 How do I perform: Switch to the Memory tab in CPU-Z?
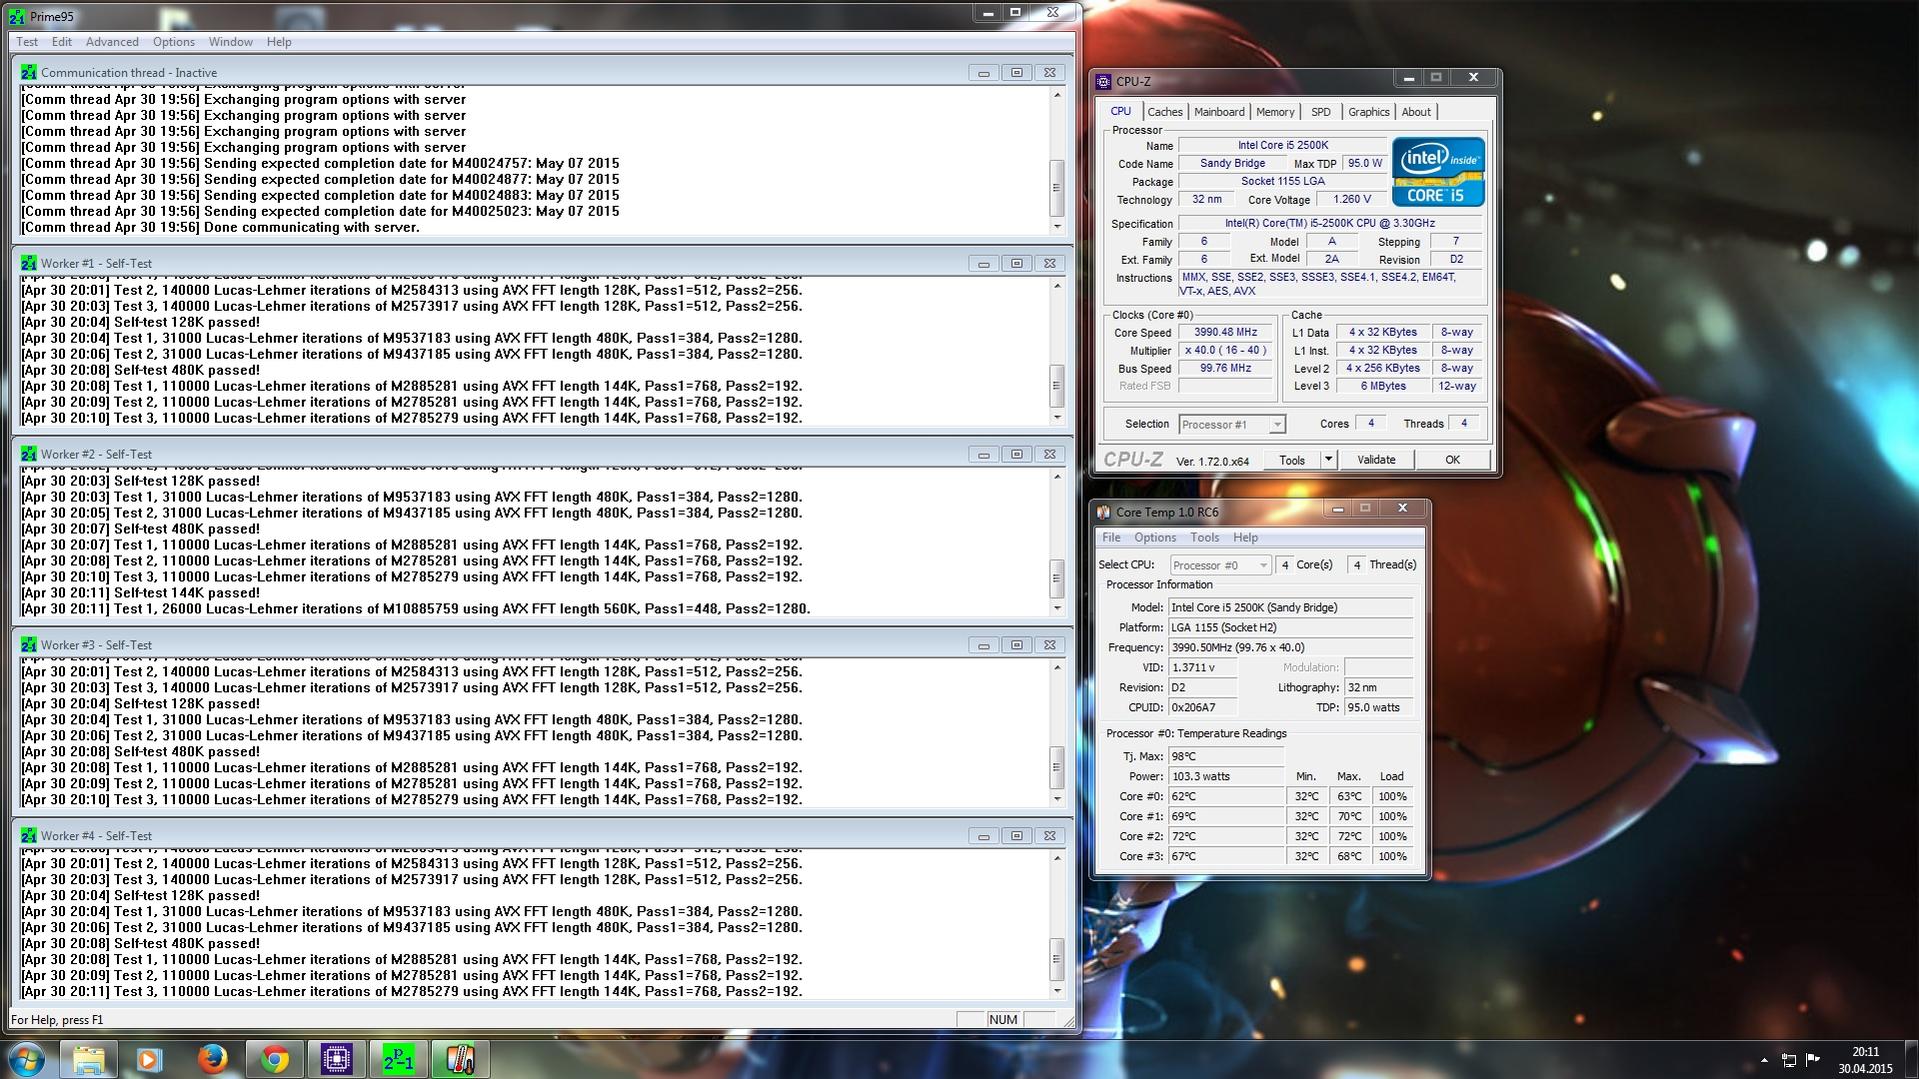tap(1275, 112)
